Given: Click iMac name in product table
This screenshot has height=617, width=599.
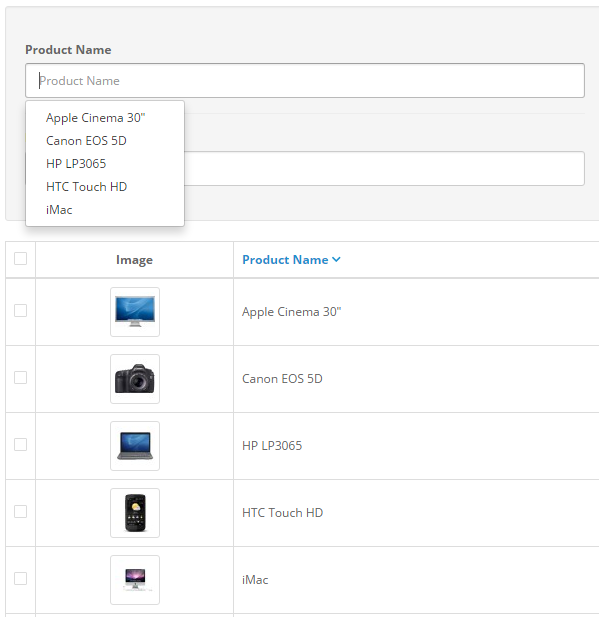Looking at the screenshot, I should (255, 580).
